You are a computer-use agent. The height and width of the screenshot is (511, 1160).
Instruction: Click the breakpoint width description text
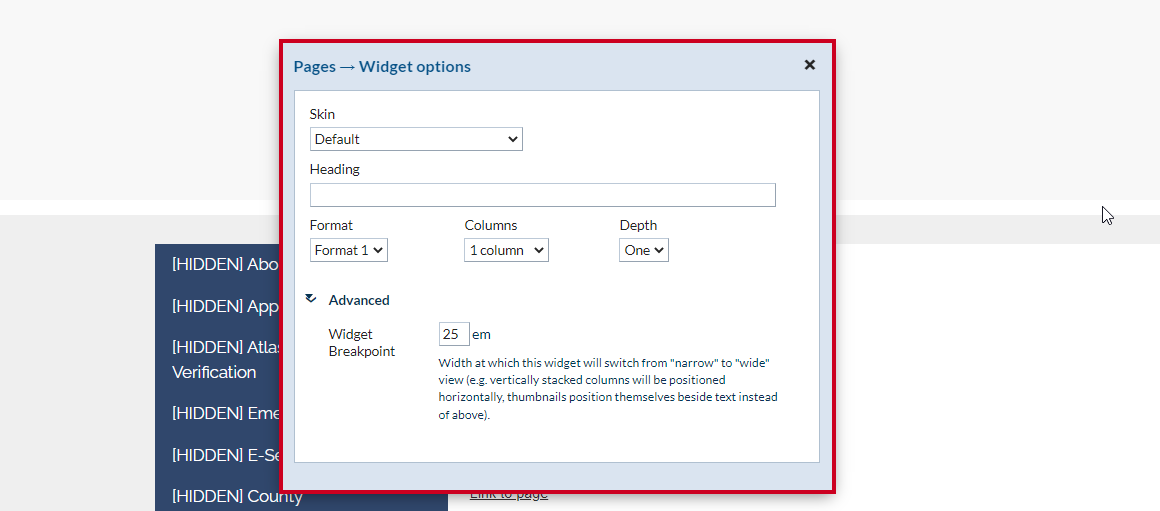pyautogui.click(x=608, y=389)
